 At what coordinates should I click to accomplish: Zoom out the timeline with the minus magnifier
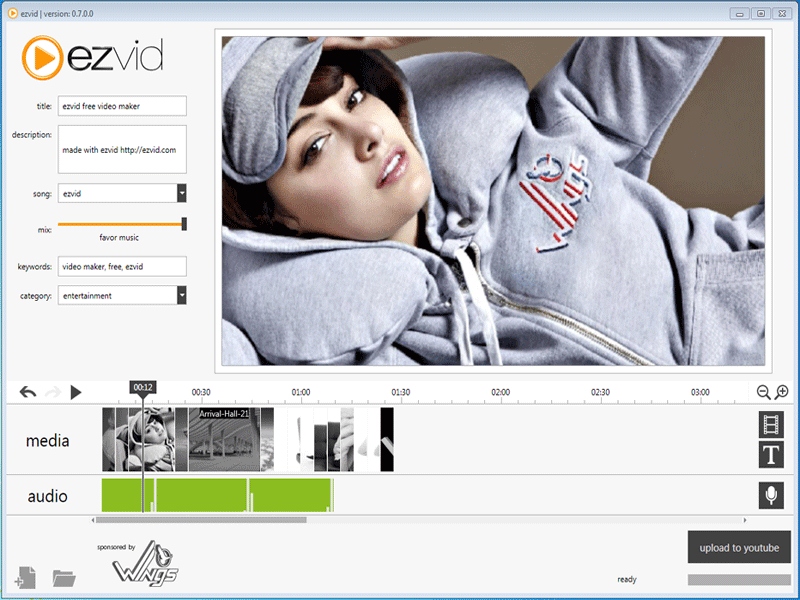tap(763, 393)
